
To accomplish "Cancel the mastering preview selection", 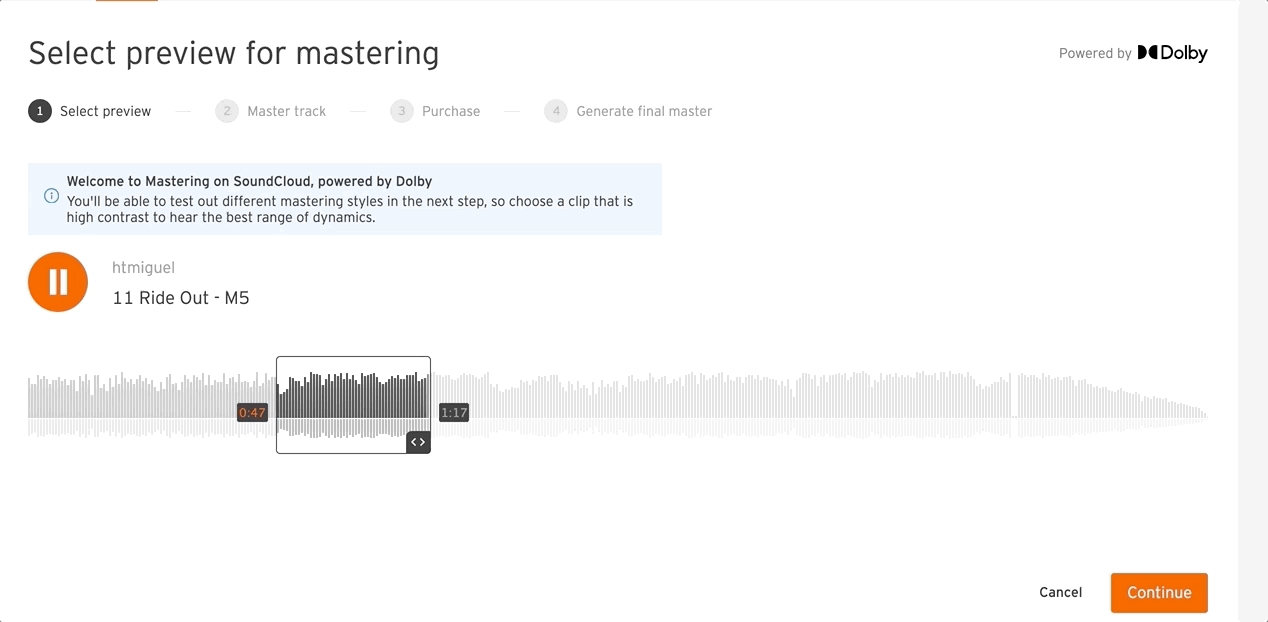I will (1060, 592).
